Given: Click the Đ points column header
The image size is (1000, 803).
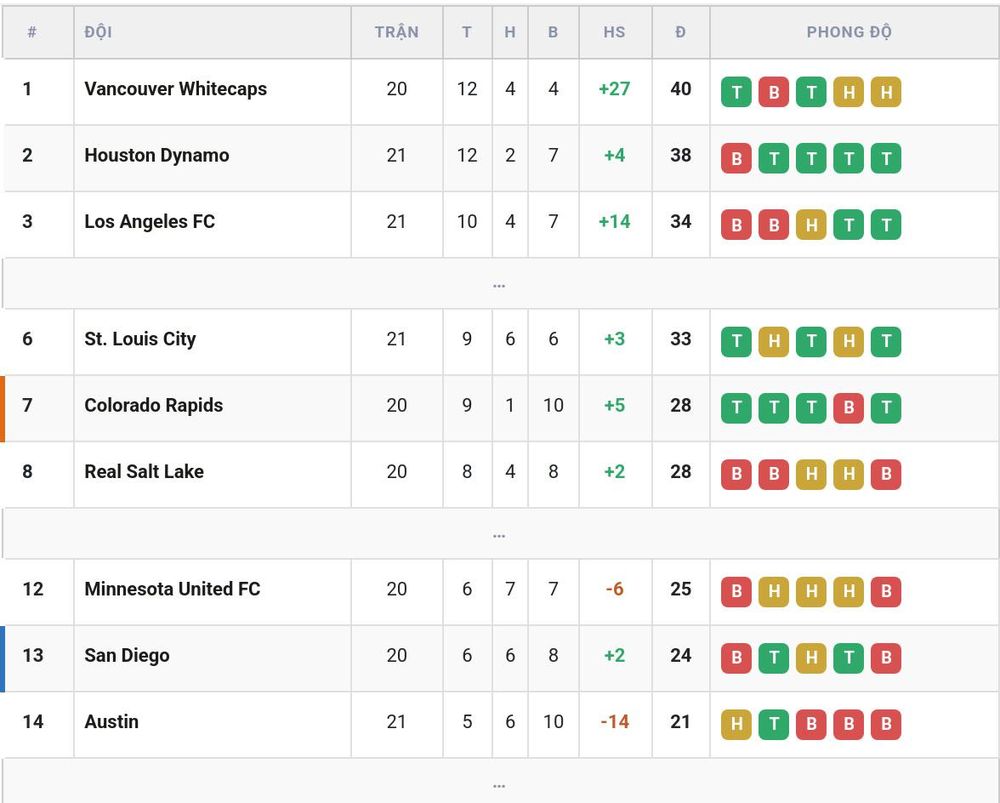Looking at the screenshot, I should tap(680, 32).
